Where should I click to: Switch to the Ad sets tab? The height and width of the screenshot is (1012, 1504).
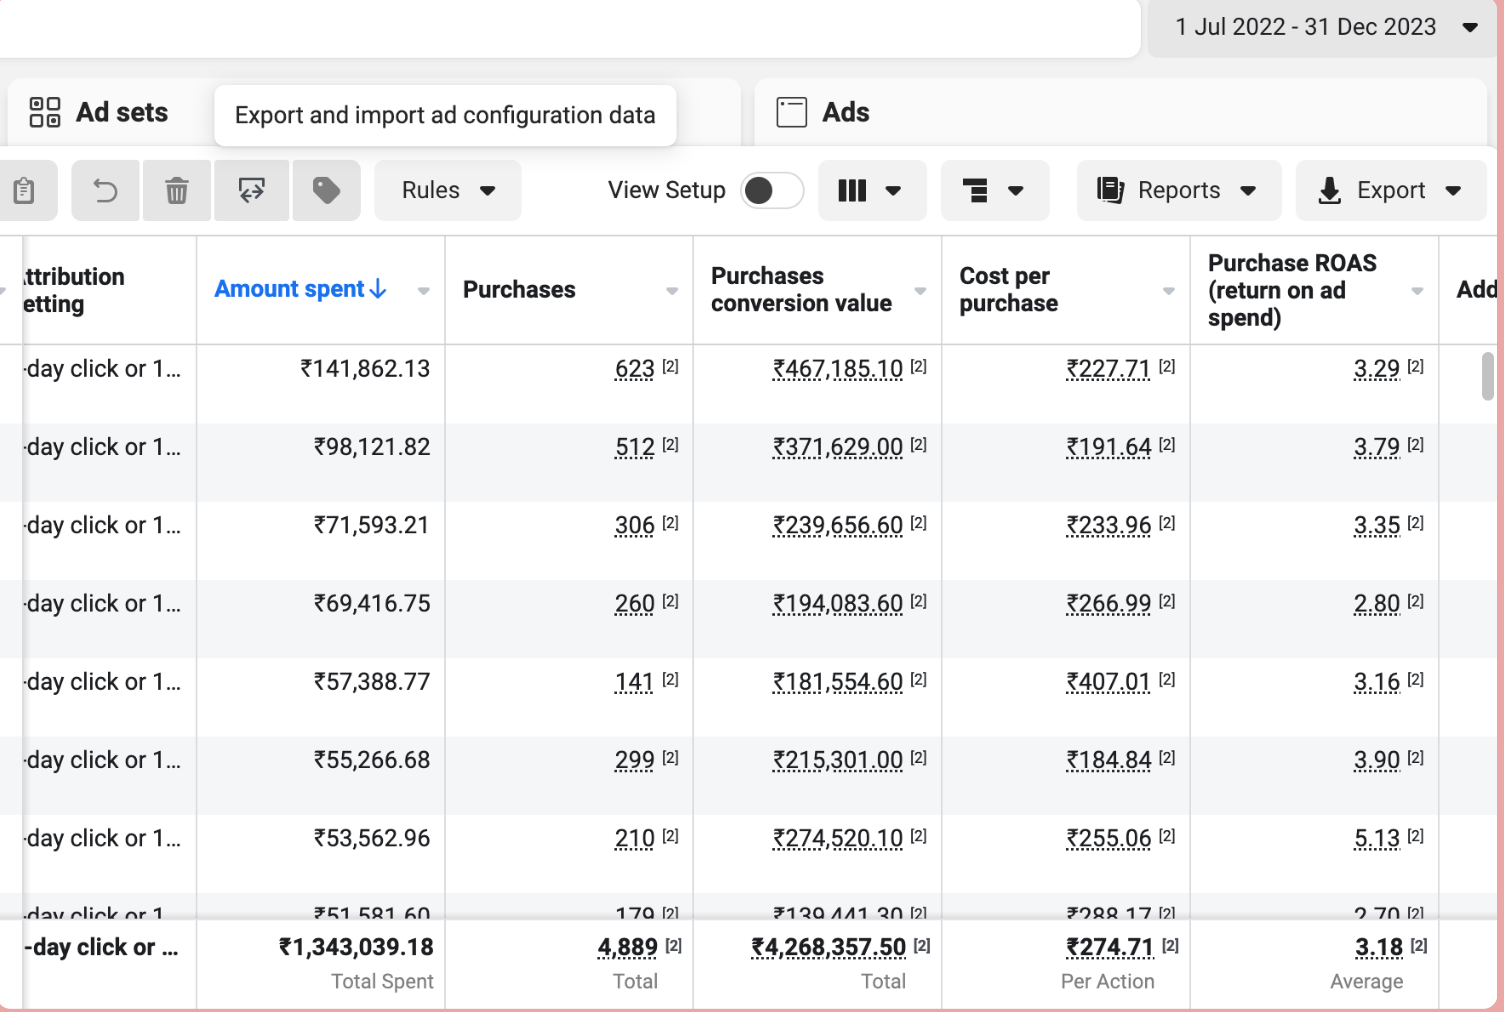[121, 112]
